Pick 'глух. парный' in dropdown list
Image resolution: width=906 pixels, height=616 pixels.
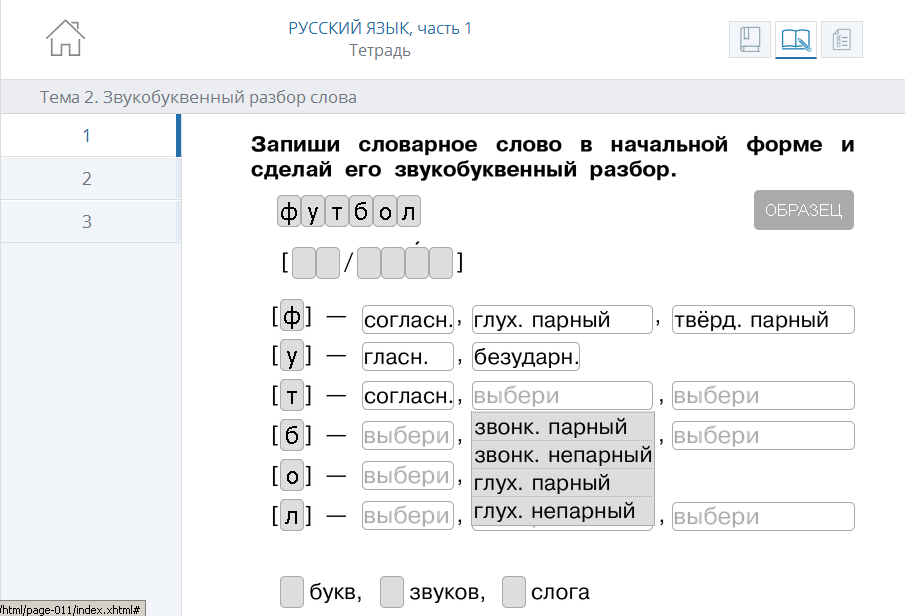(x=562, y=483)
